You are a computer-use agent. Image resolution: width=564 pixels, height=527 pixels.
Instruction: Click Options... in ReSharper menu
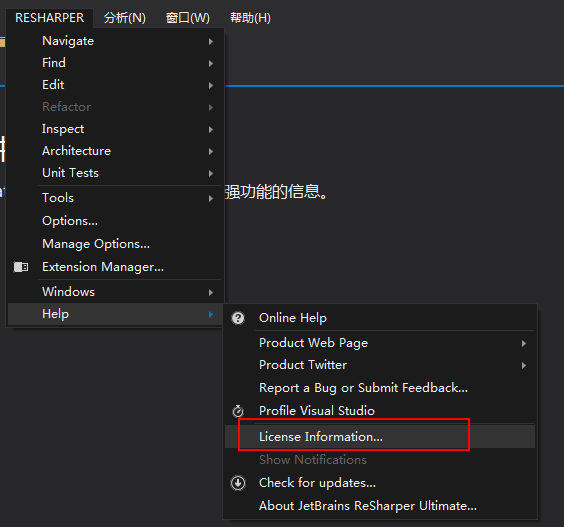point(115,221)
